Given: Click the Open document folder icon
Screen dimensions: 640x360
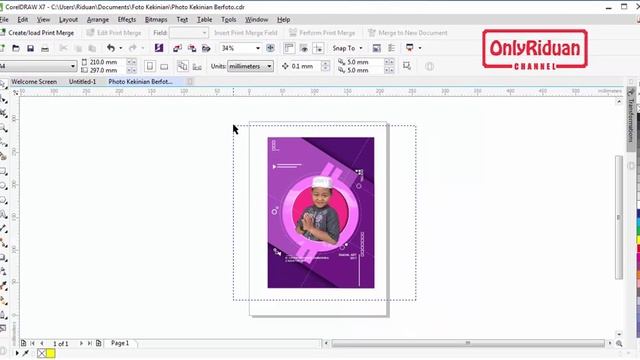Looking at the screenshot, I should pyautogui.click(x=16, y=48).
